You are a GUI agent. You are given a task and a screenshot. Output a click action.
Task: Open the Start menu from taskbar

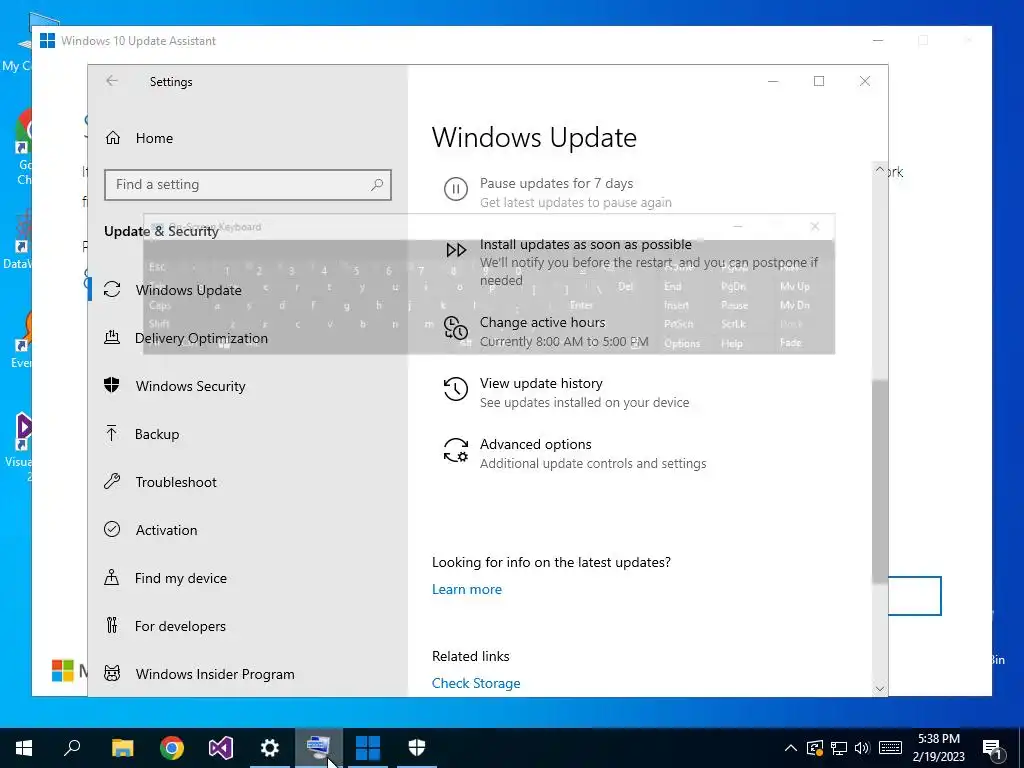click(24, 748)
